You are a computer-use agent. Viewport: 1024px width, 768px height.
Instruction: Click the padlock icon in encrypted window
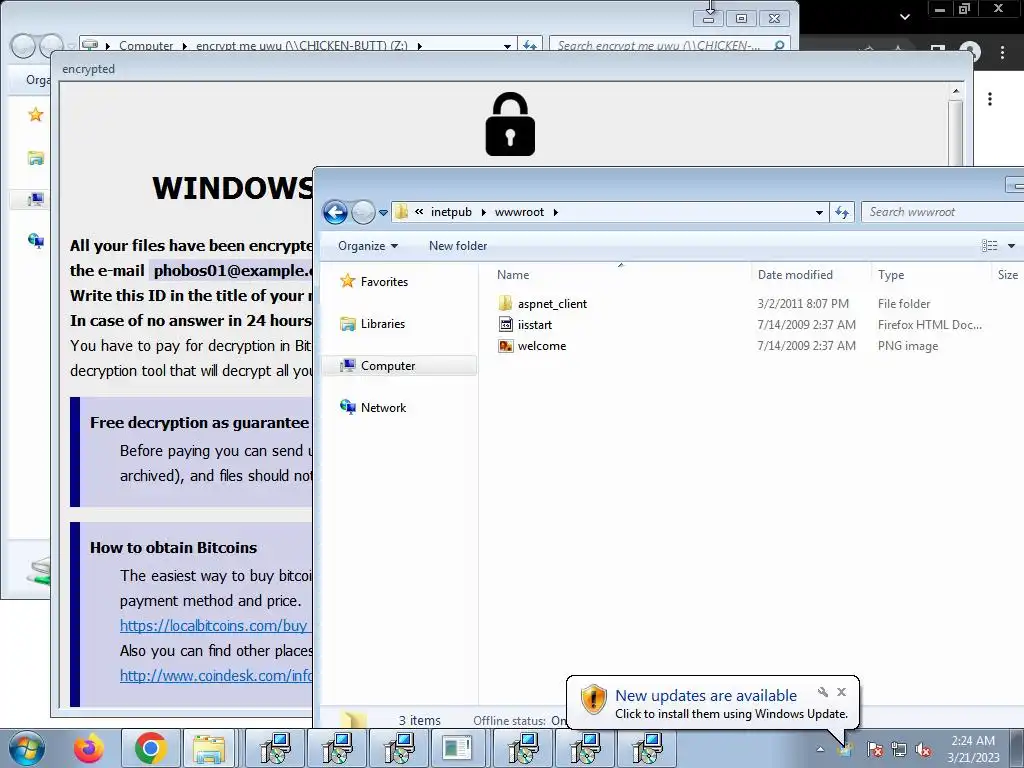click(x=510, y=125)
